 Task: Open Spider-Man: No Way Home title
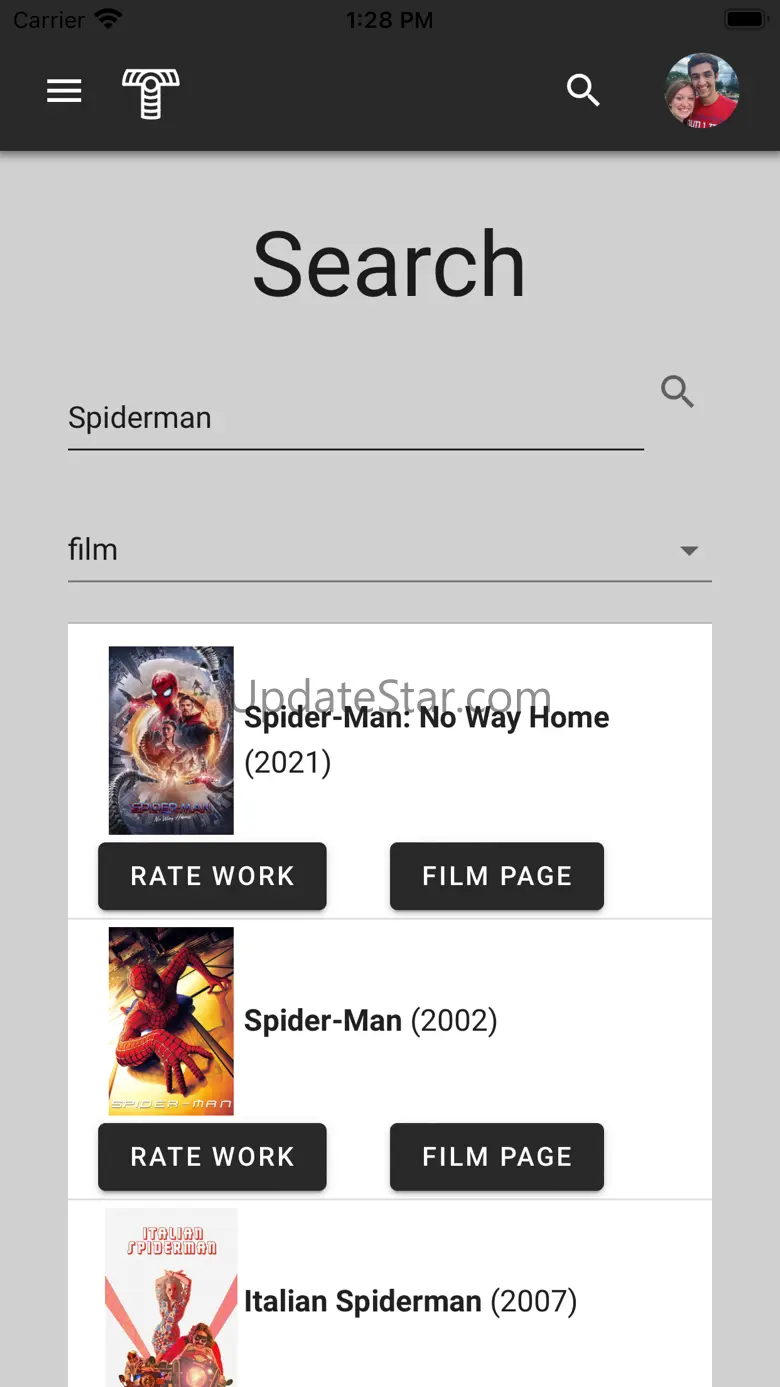pos(427,718)
